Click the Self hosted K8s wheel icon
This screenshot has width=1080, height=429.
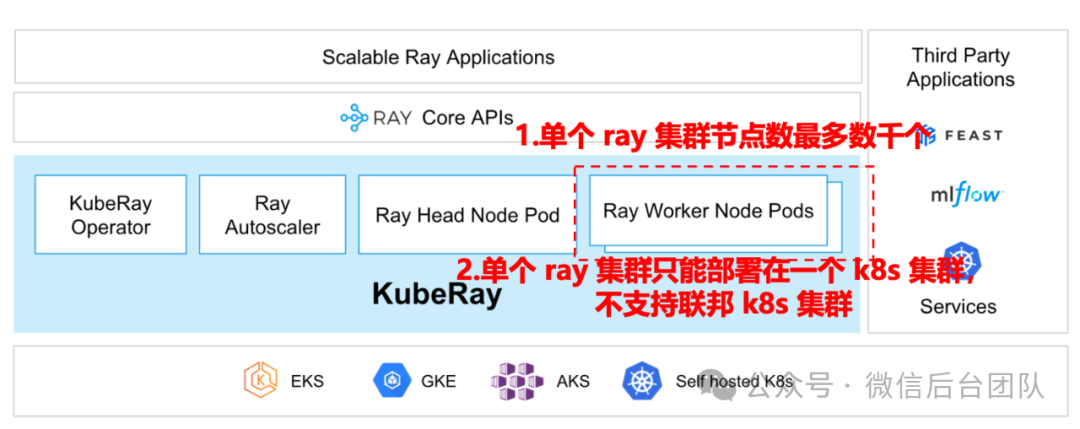(642, 381)
